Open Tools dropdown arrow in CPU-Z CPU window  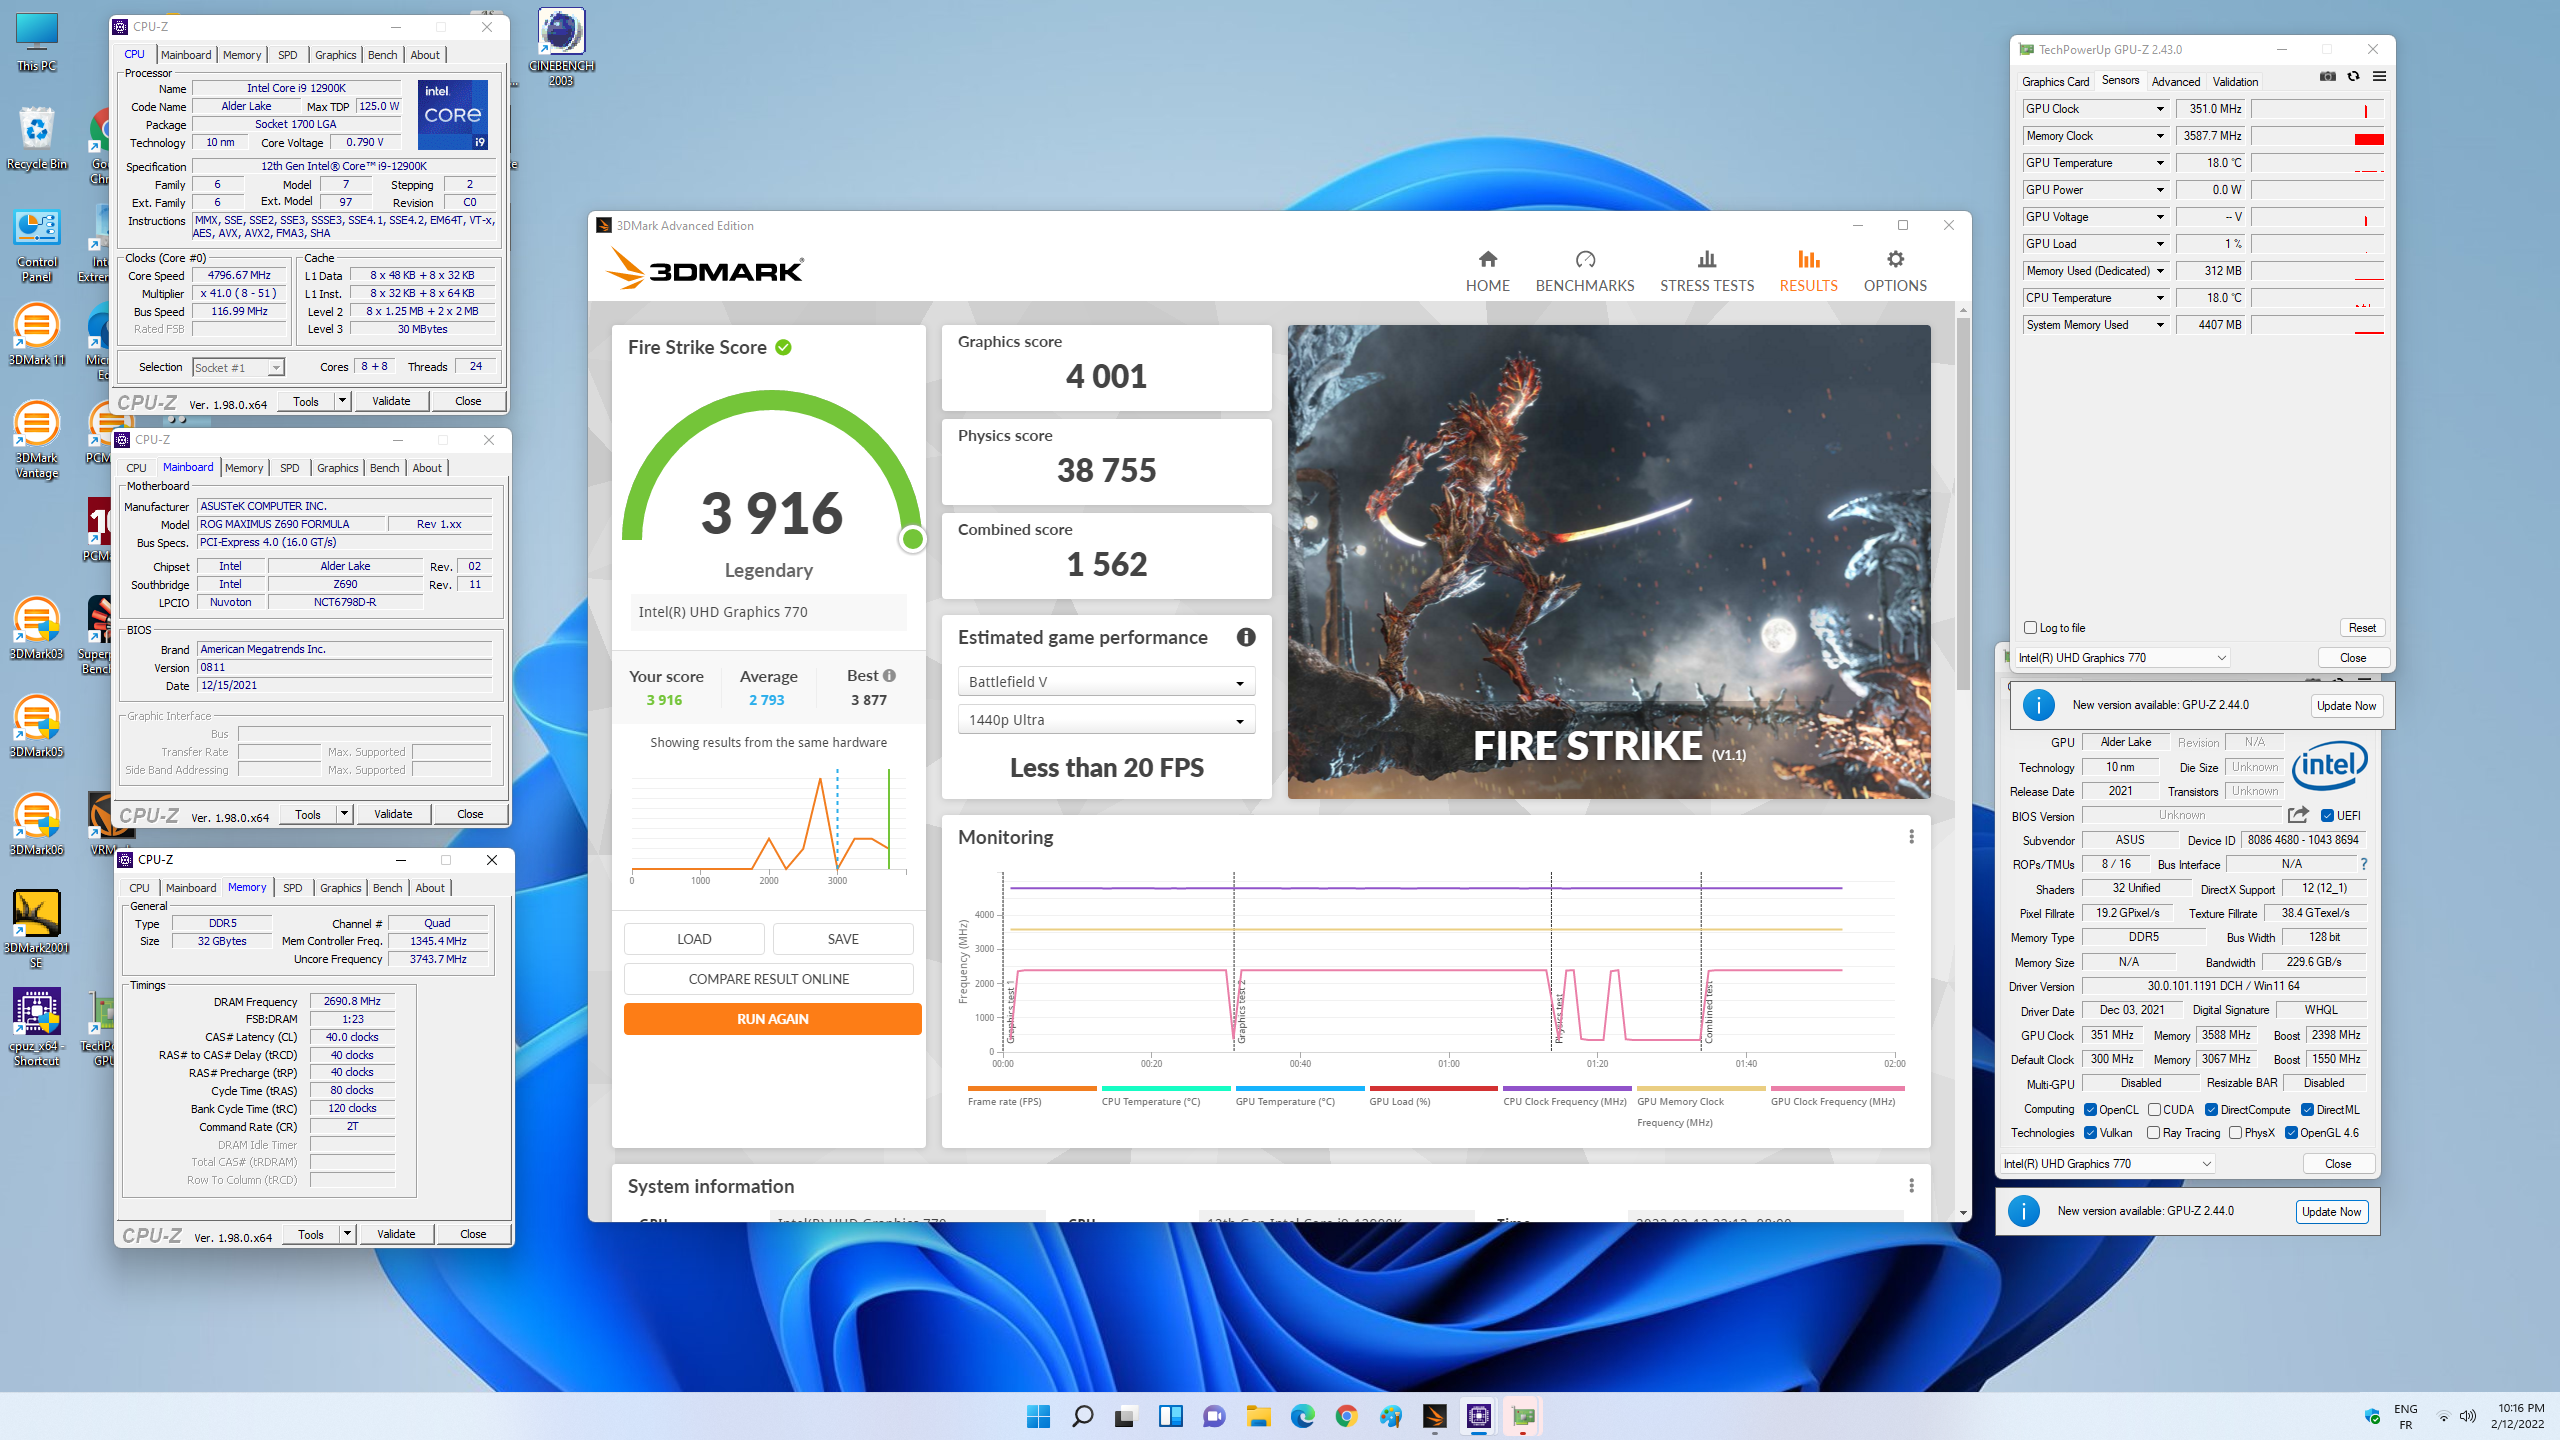tap(342, 401)
